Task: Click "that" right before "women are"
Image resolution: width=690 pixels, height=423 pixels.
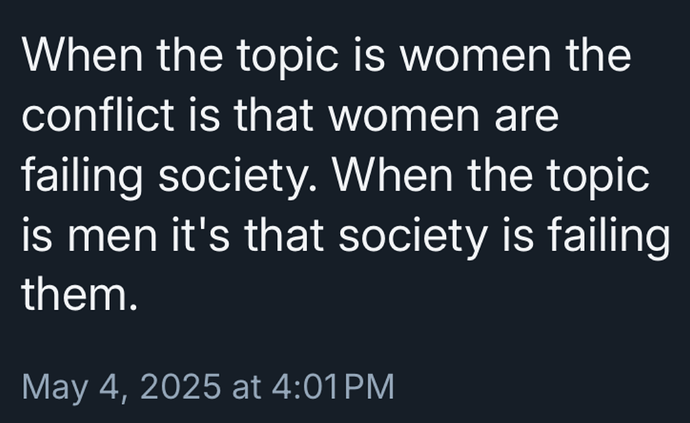Action: 274,115
